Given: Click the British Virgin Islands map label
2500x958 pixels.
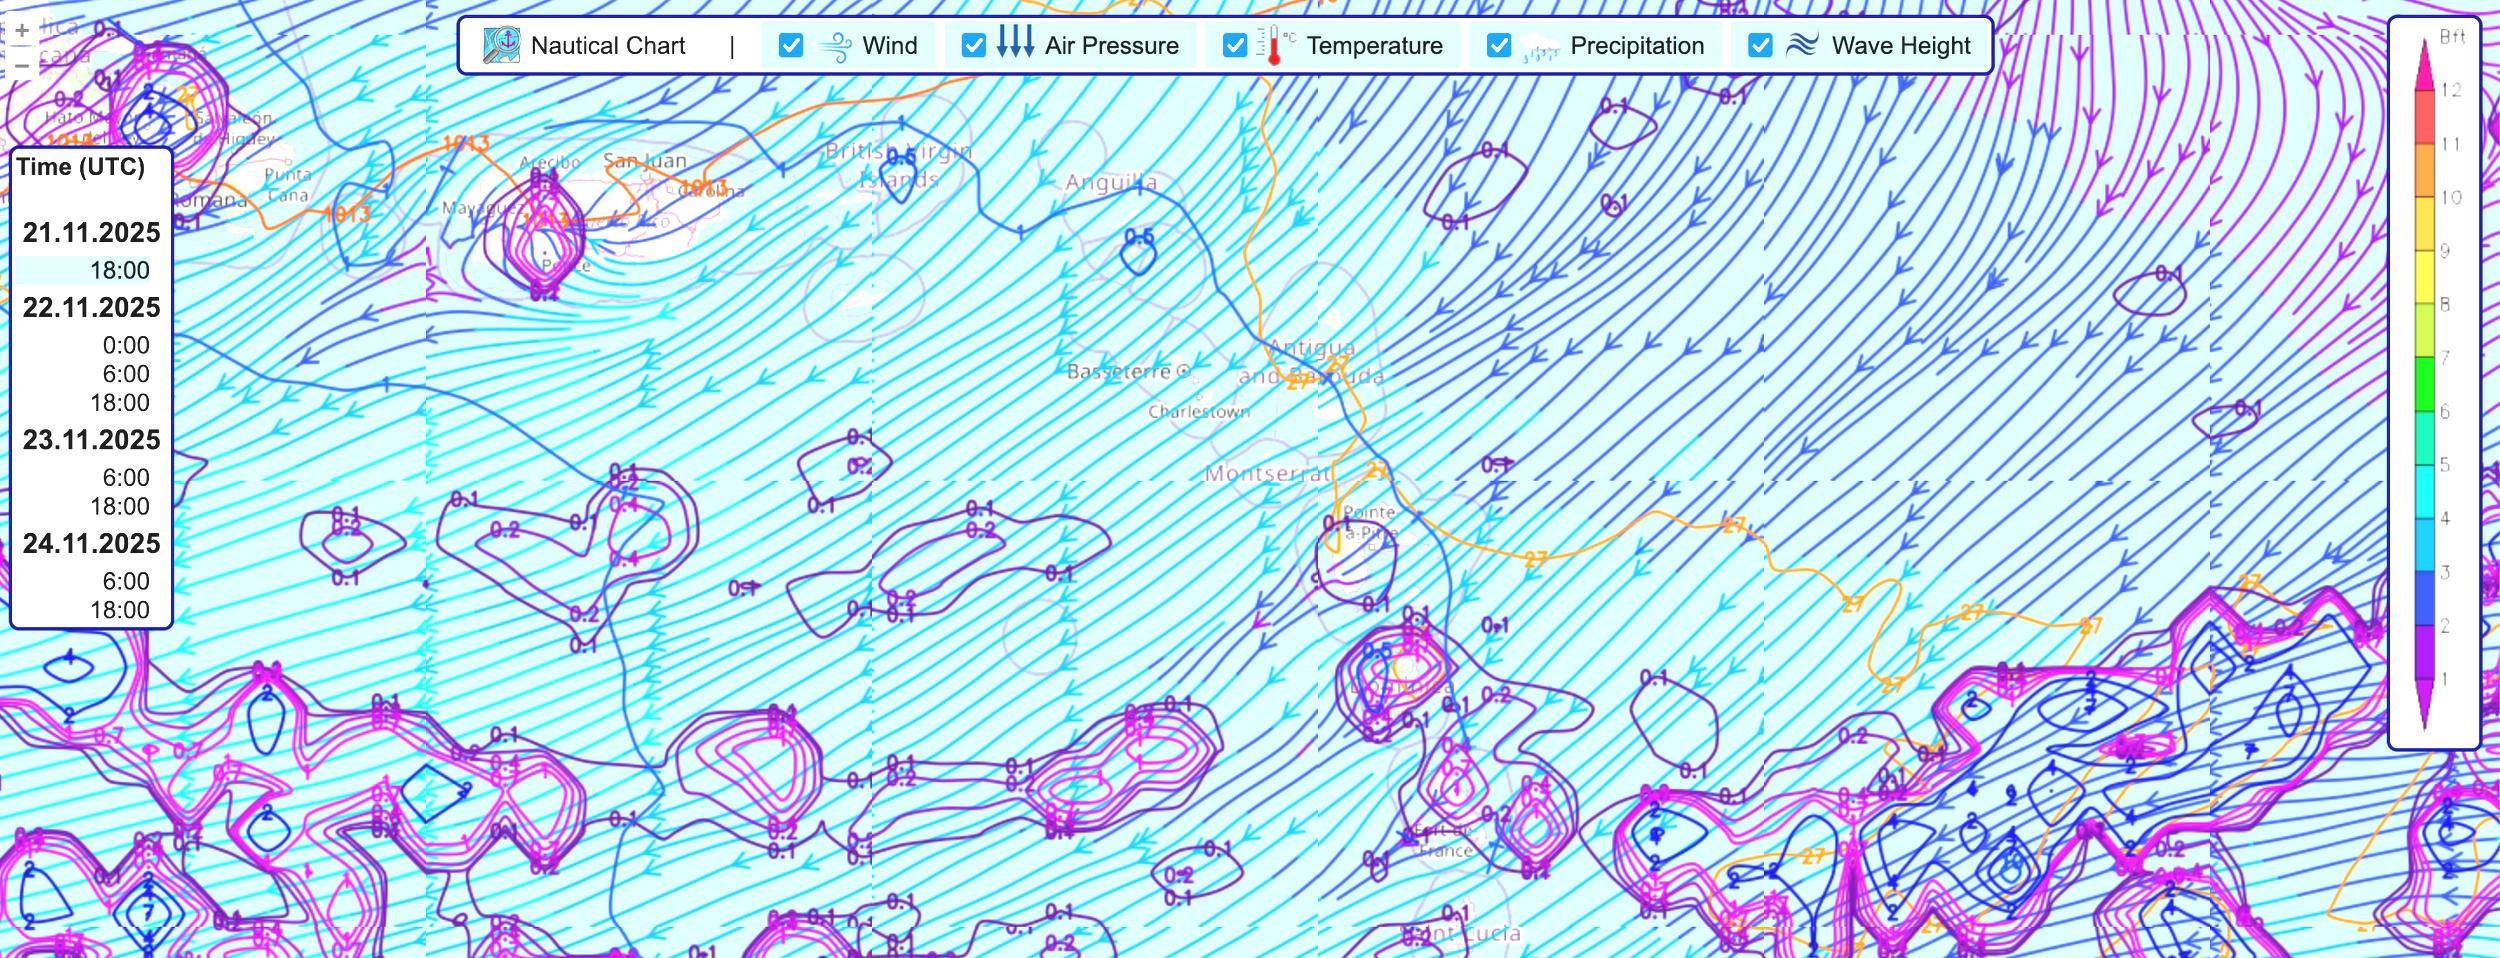Looking at the screenshot, I should click(899, 165).
